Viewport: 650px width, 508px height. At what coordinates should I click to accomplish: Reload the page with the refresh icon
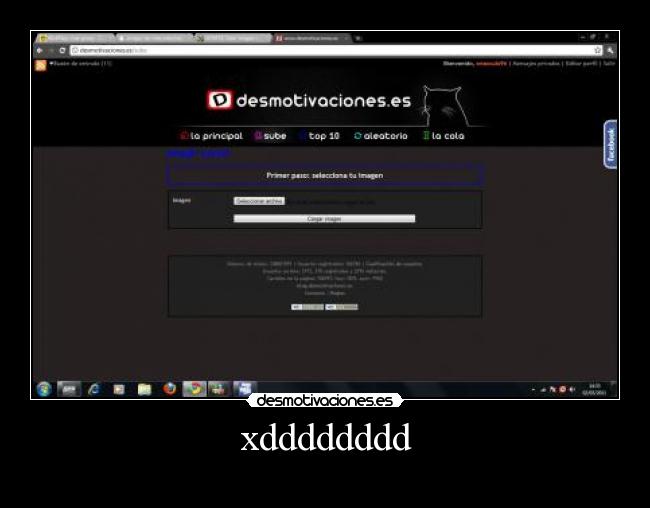click(x=62, y=50)
